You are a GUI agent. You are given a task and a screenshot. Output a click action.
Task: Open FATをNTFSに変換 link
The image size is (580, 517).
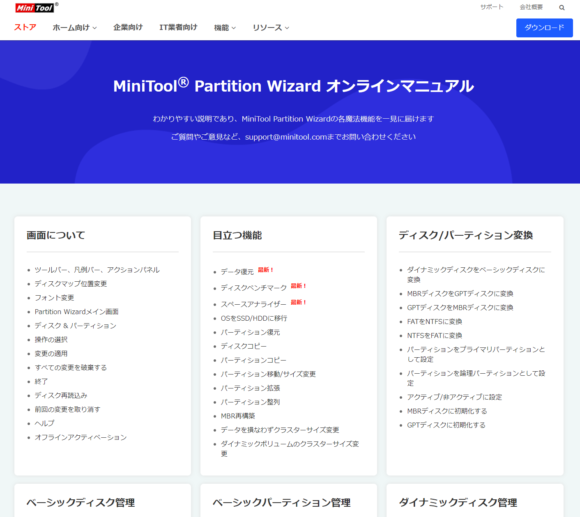[435, 322]
